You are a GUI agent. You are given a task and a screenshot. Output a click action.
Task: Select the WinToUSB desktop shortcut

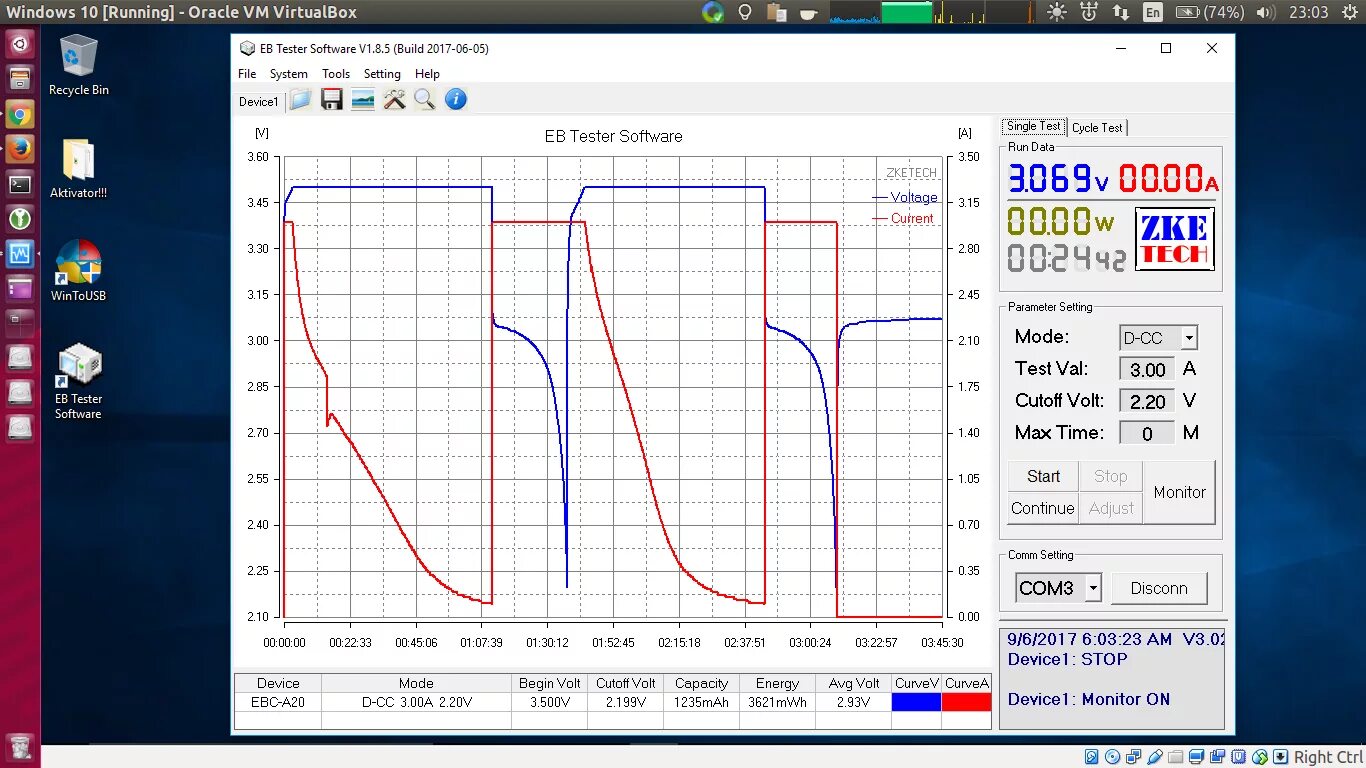pyautogui.click(x=78, y=271)
